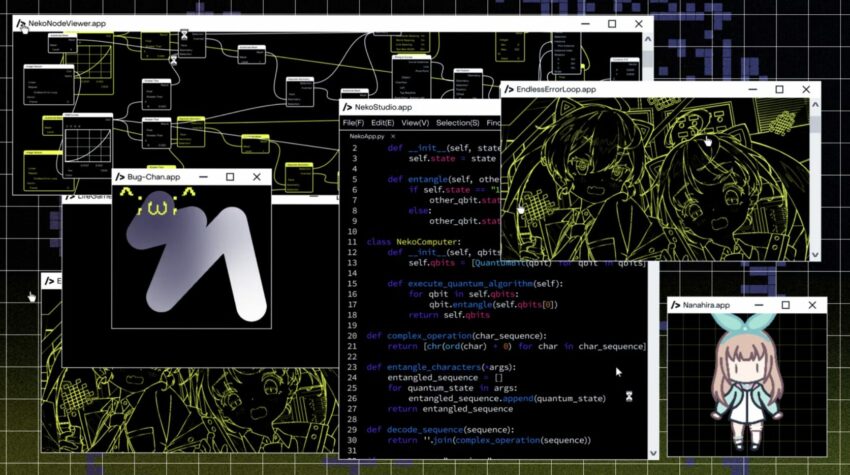Open the Edit(E) menu in NekoStudio

coord(382,123)
